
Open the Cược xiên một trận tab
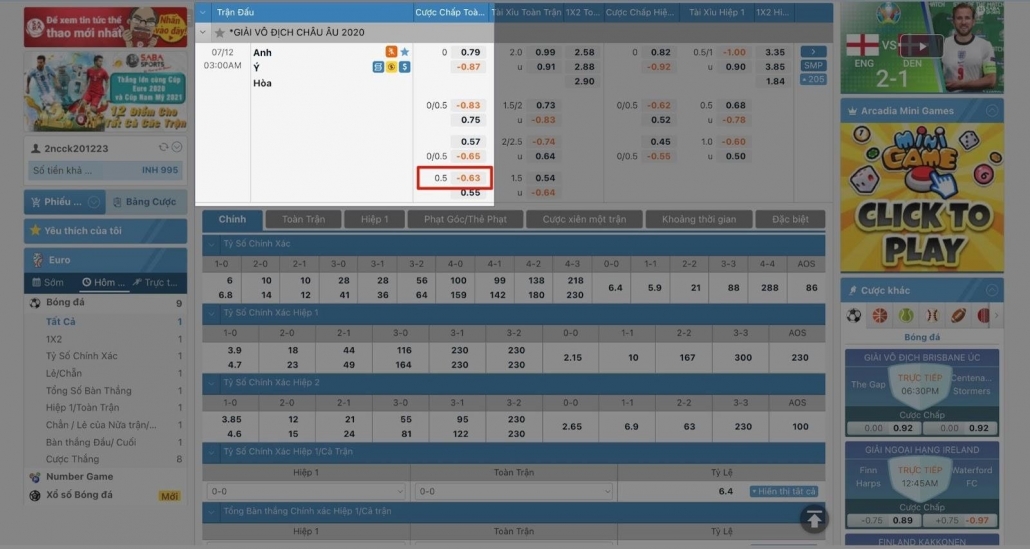click(584, 219)
